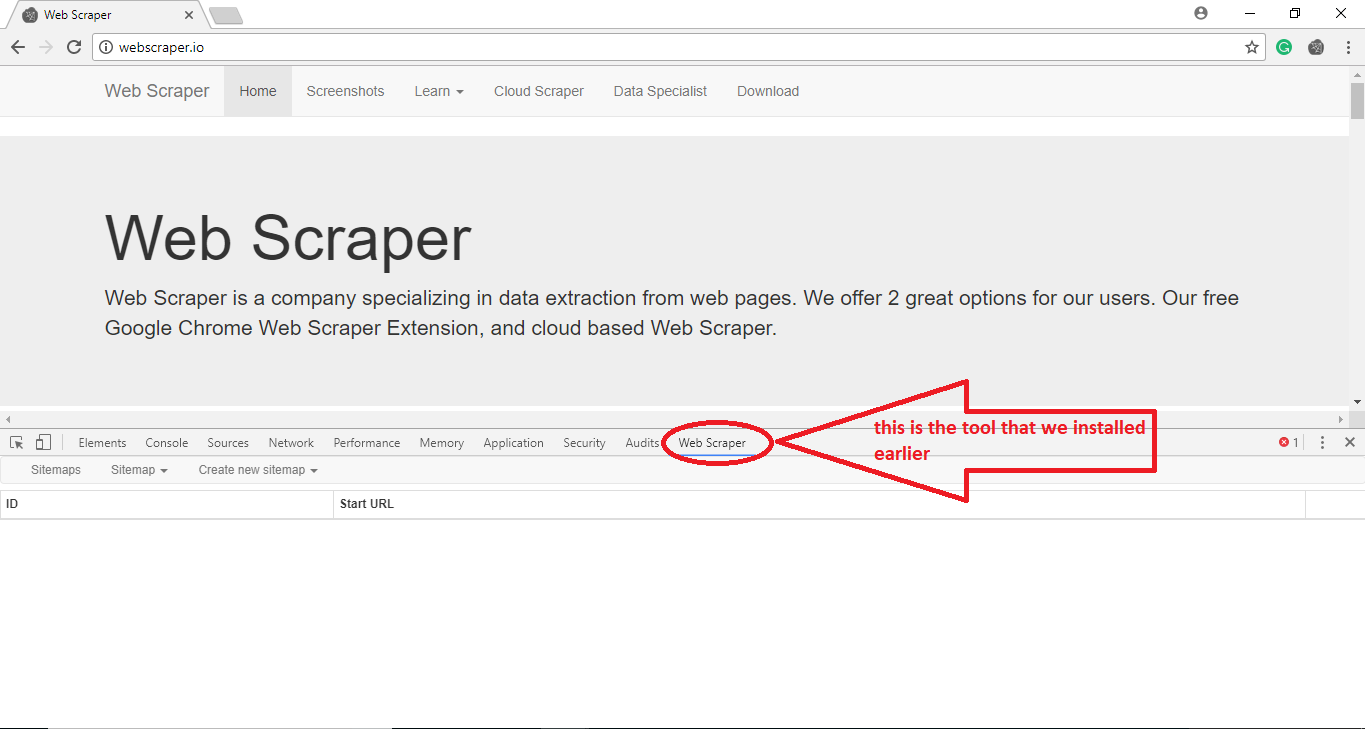Switch to the Web Scraper DevTools tab
Screen dimensions: 1365x729
pyautogui.click(x=712, y=442)
